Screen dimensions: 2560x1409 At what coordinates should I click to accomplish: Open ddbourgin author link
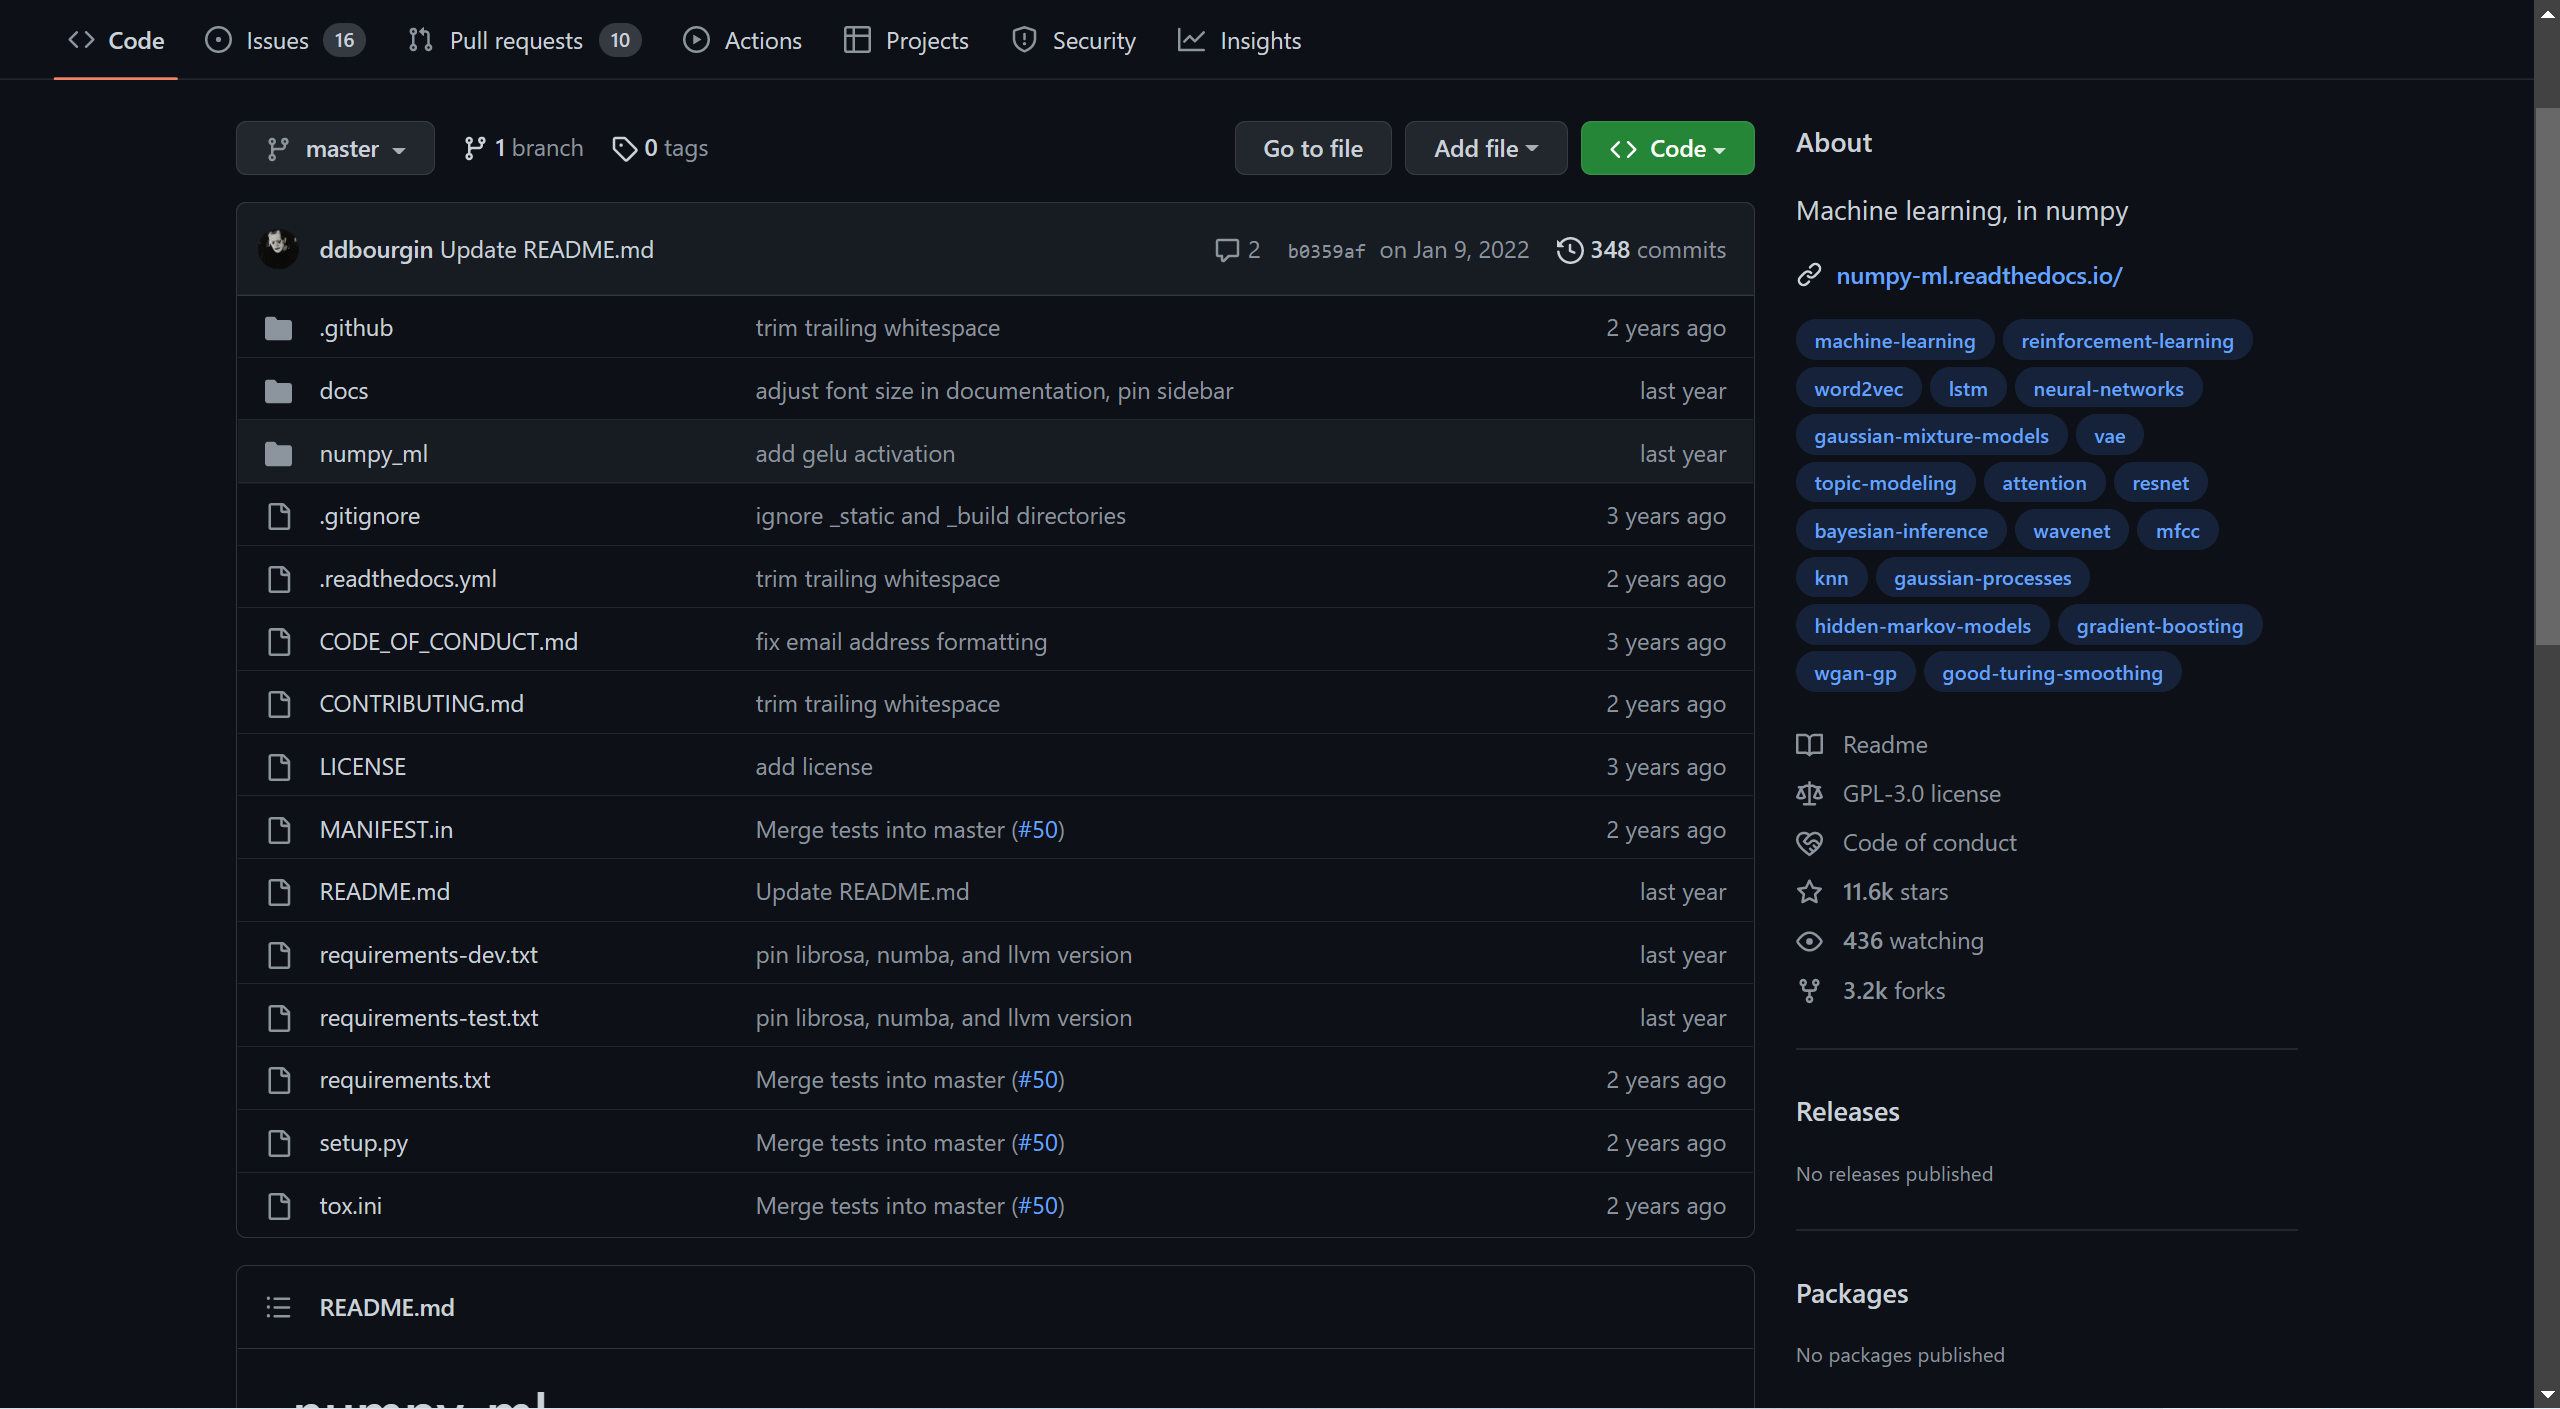375,249
